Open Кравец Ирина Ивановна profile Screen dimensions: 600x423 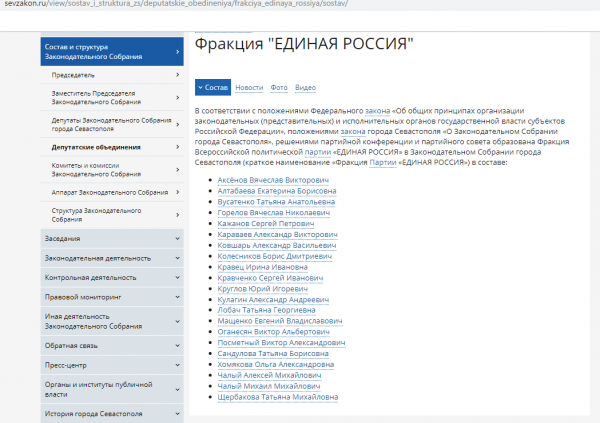pyautogui.click(x=262, y=267)
